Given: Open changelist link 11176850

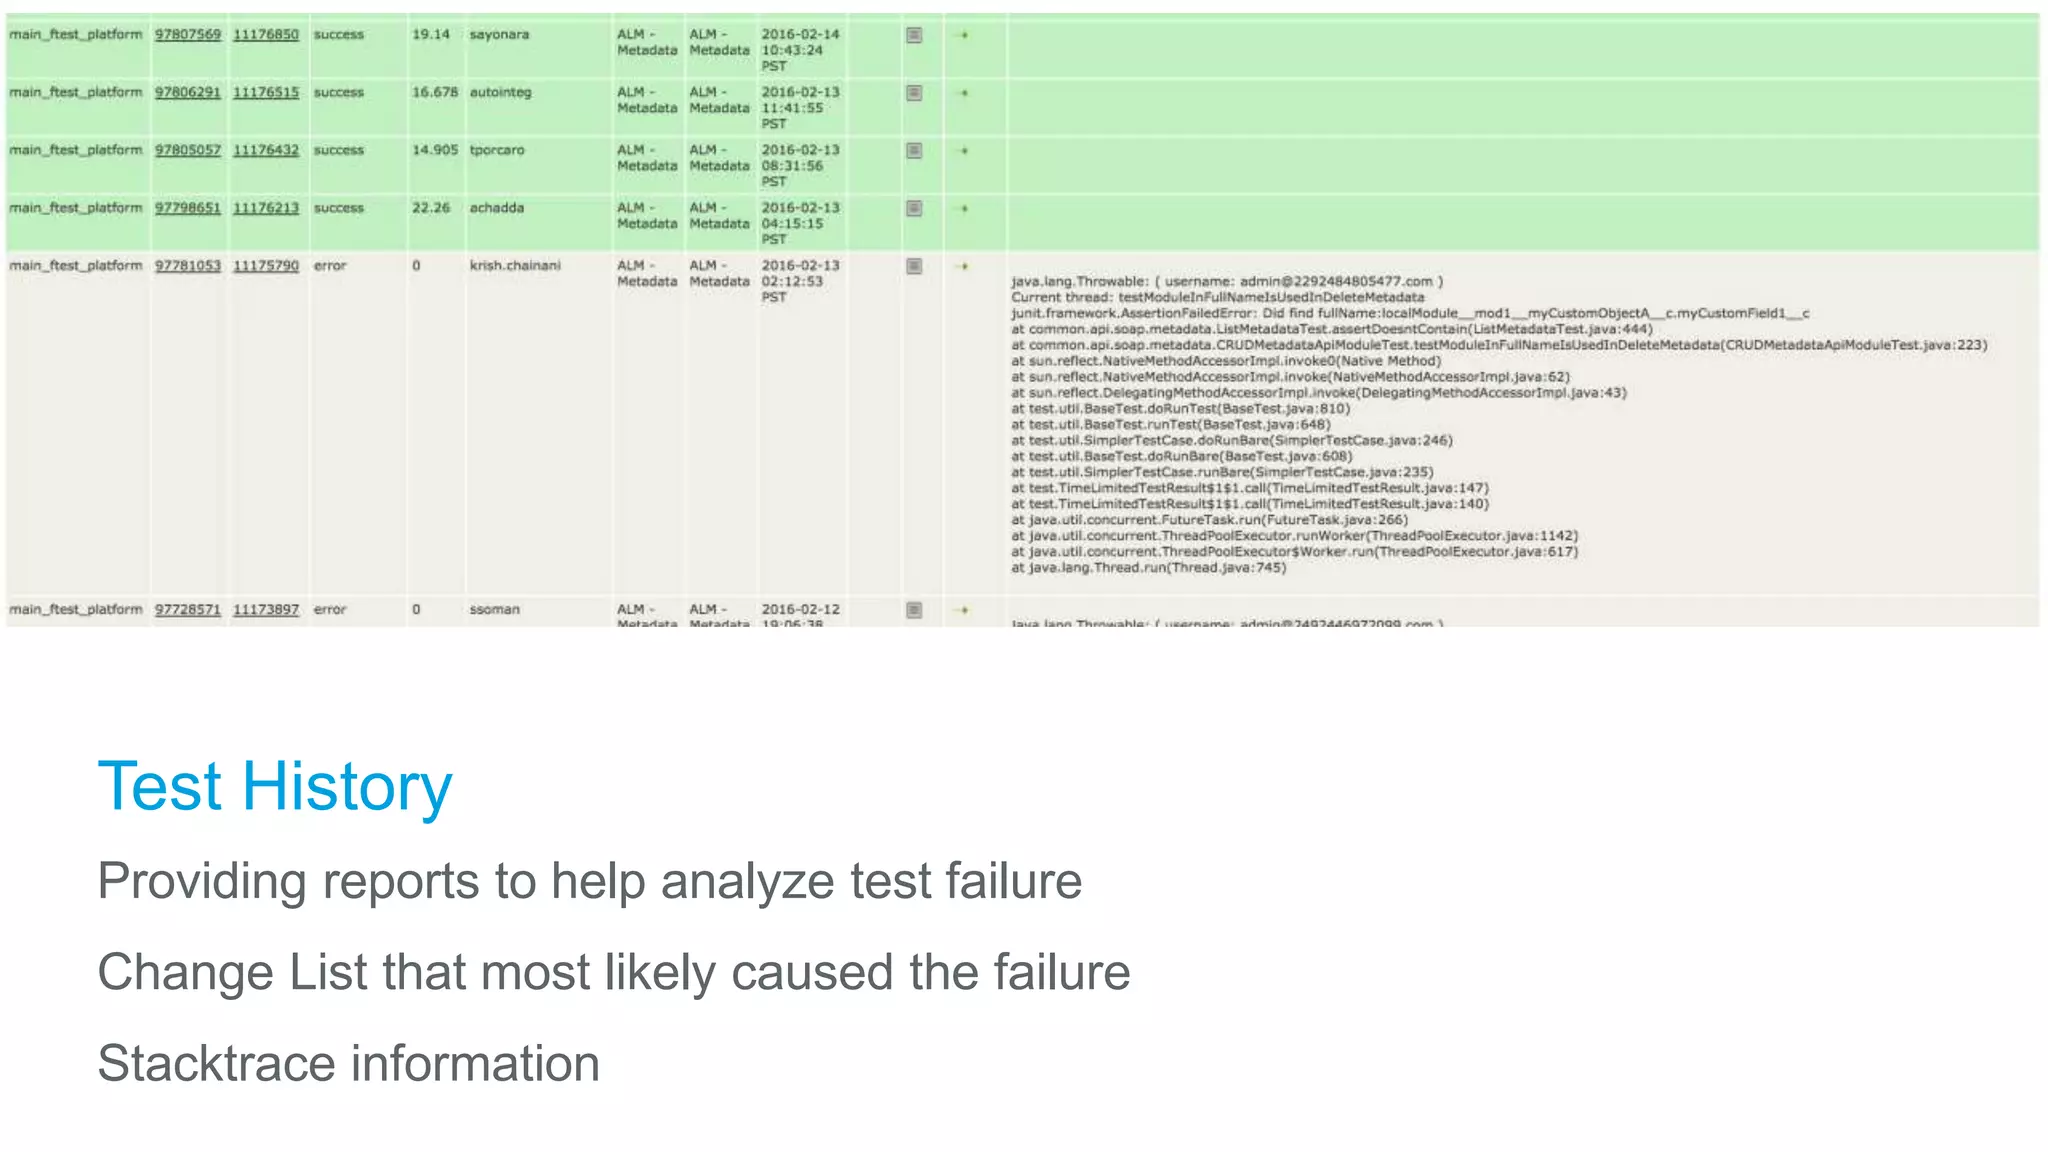Looking at the screenshot, I should [266, 35].
